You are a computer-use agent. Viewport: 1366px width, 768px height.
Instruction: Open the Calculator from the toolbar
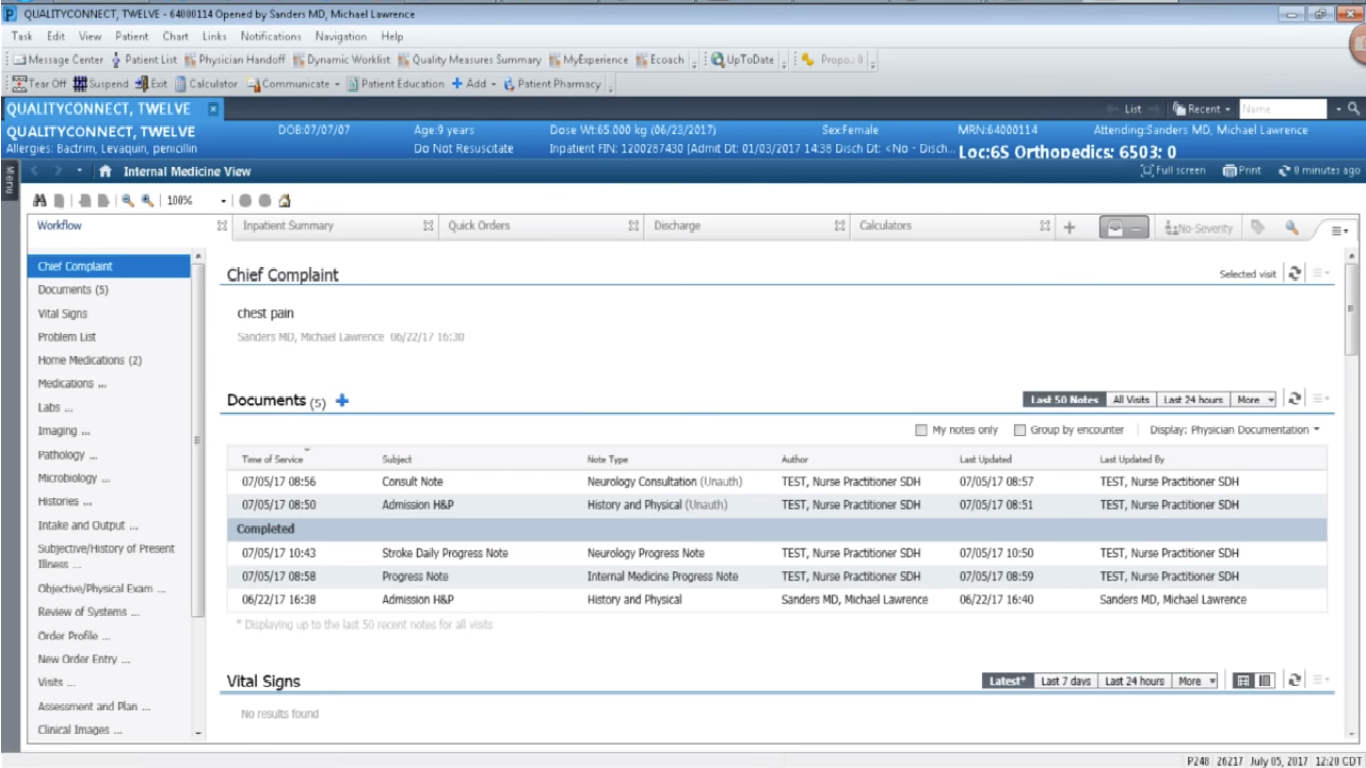pyautogui.click(x=207, y=83)
